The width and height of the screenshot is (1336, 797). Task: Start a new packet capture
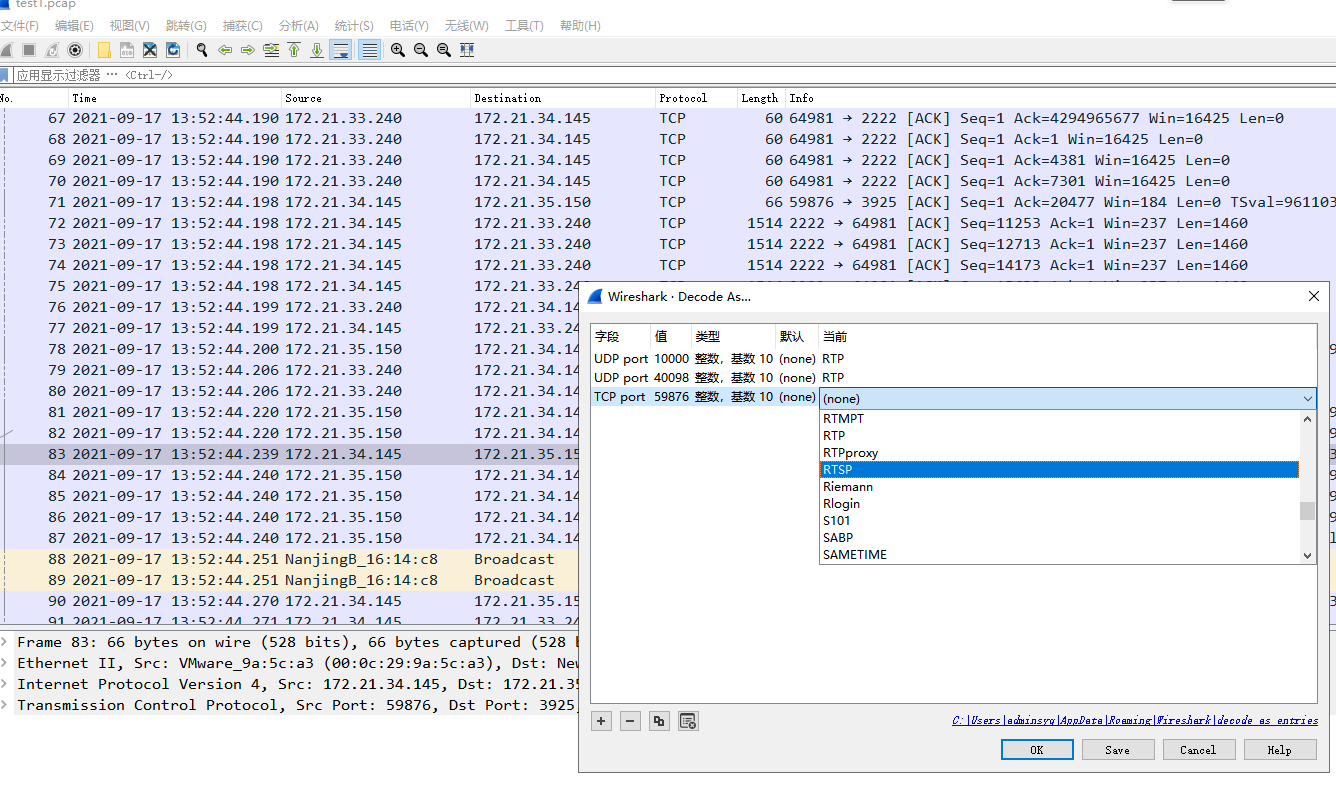(x=9, y=50)
